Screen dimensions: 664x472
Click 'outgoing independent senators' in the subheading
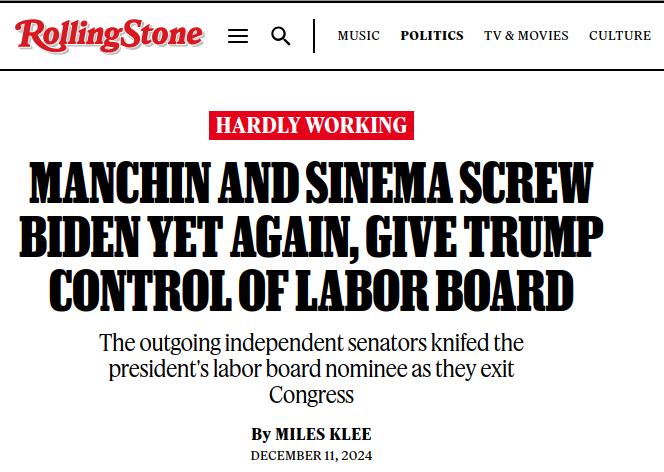tap(283, 343)
